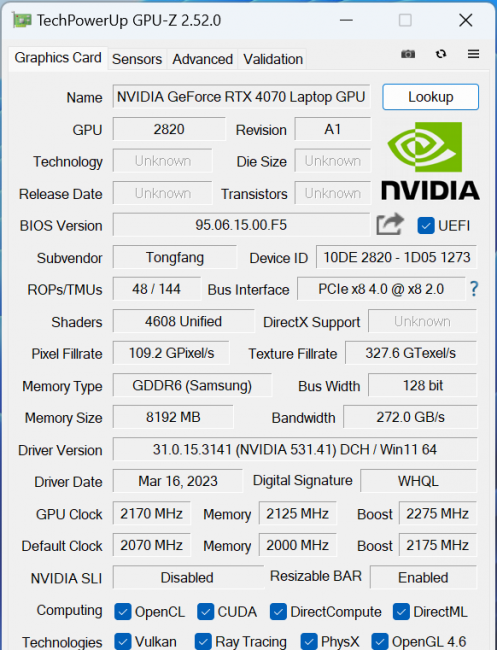
Task: Toggle the CUDA checkbox
Action: [x=206, y=612]
